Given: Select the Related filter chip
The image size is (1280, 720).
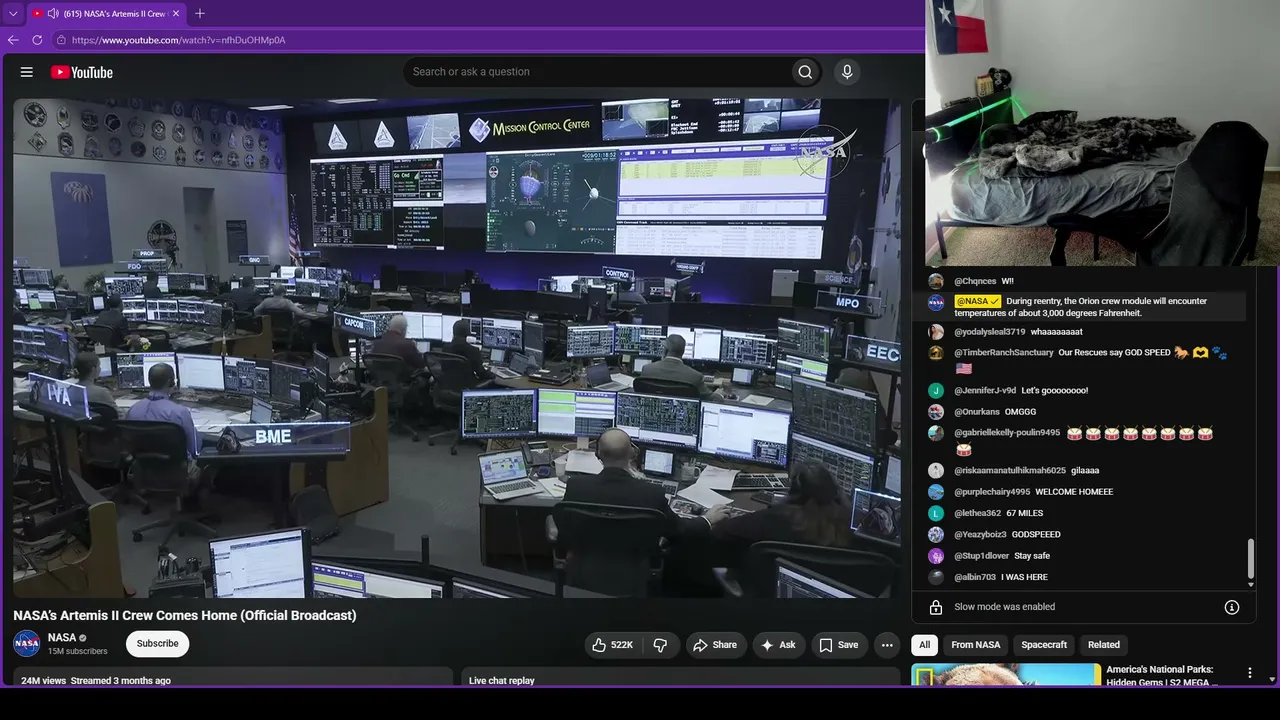Looking at the screenshot, I should 1104,645.
